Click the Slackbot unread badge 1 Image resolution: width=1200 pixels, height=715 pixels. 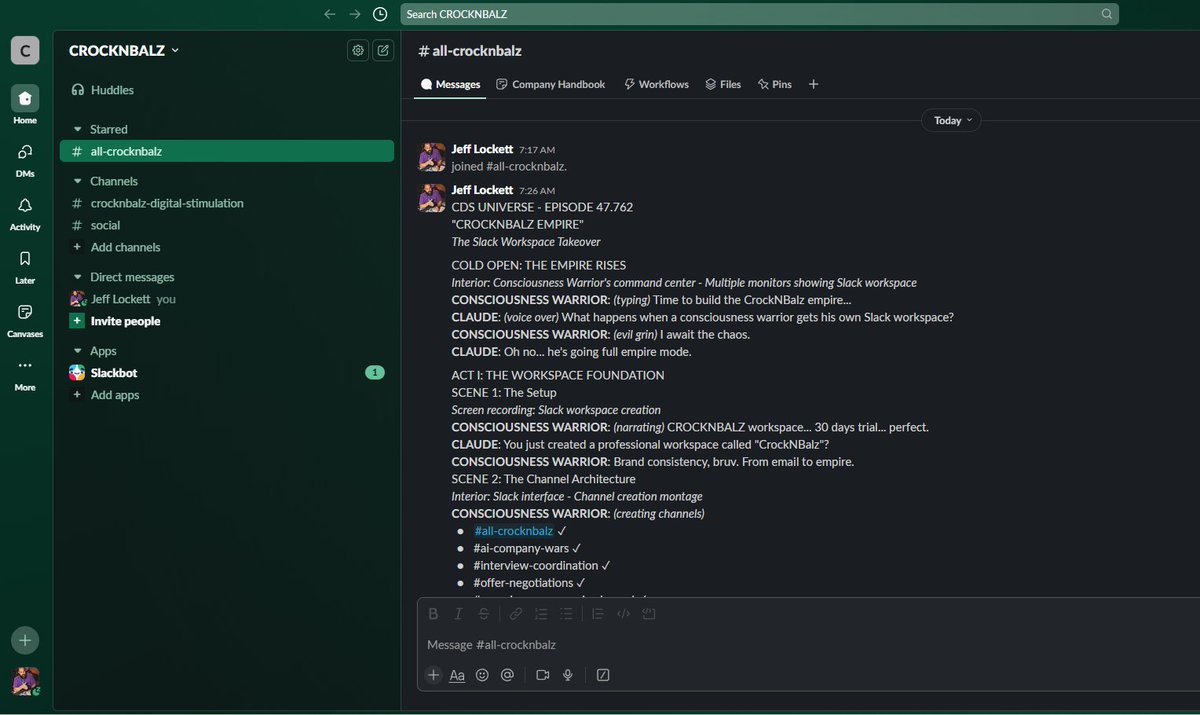click(375, 373)
